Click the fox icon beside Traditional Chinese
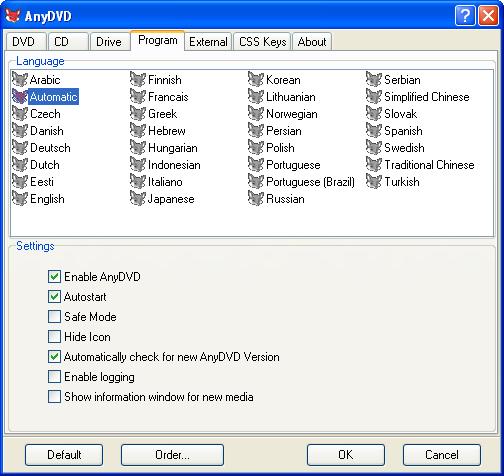The image size is (504, 476). pyautogui.click(x=374, y=164)
